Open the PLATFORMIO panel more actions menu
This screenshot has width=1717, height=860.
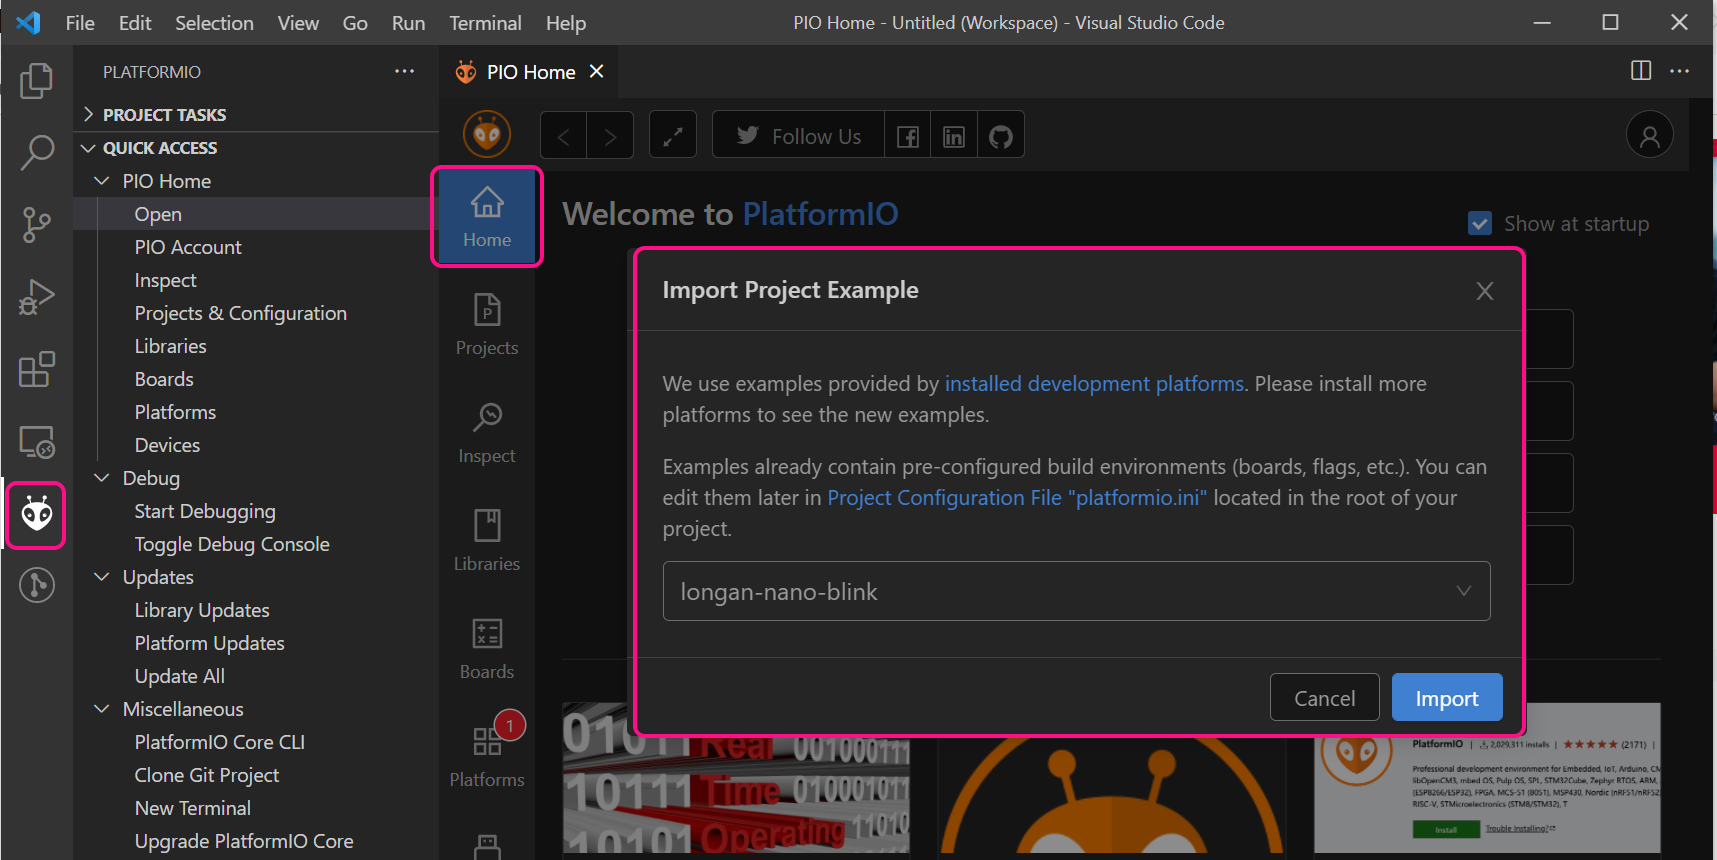pyautogui.click(x=404, y=71)
